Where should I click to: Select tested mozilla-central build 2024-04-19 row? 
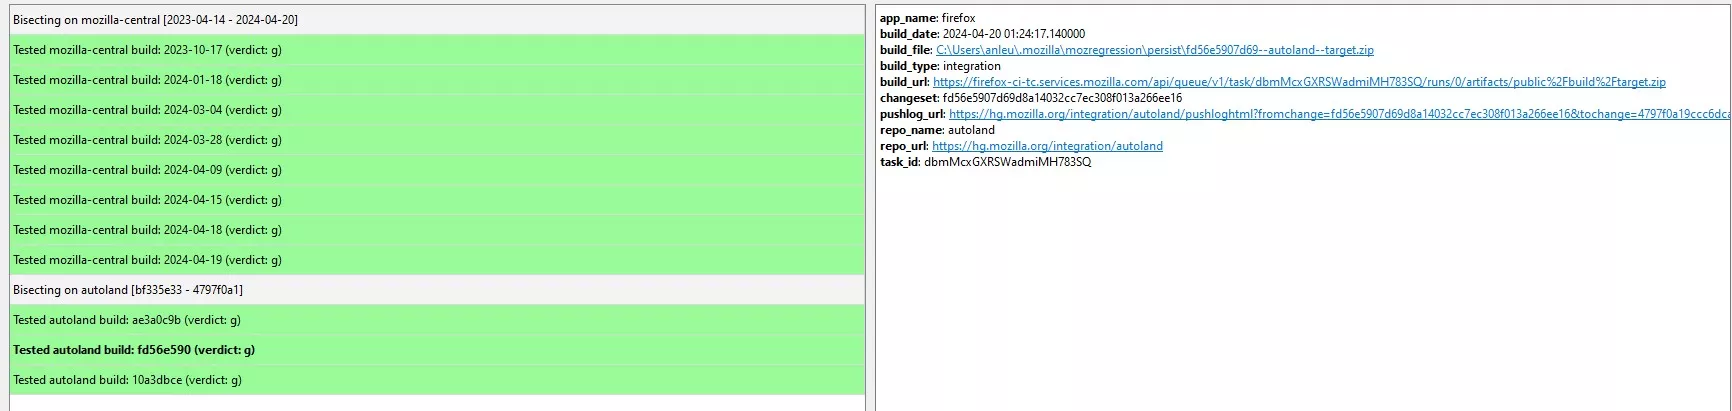pyautogui.click(x=437, y=260)
